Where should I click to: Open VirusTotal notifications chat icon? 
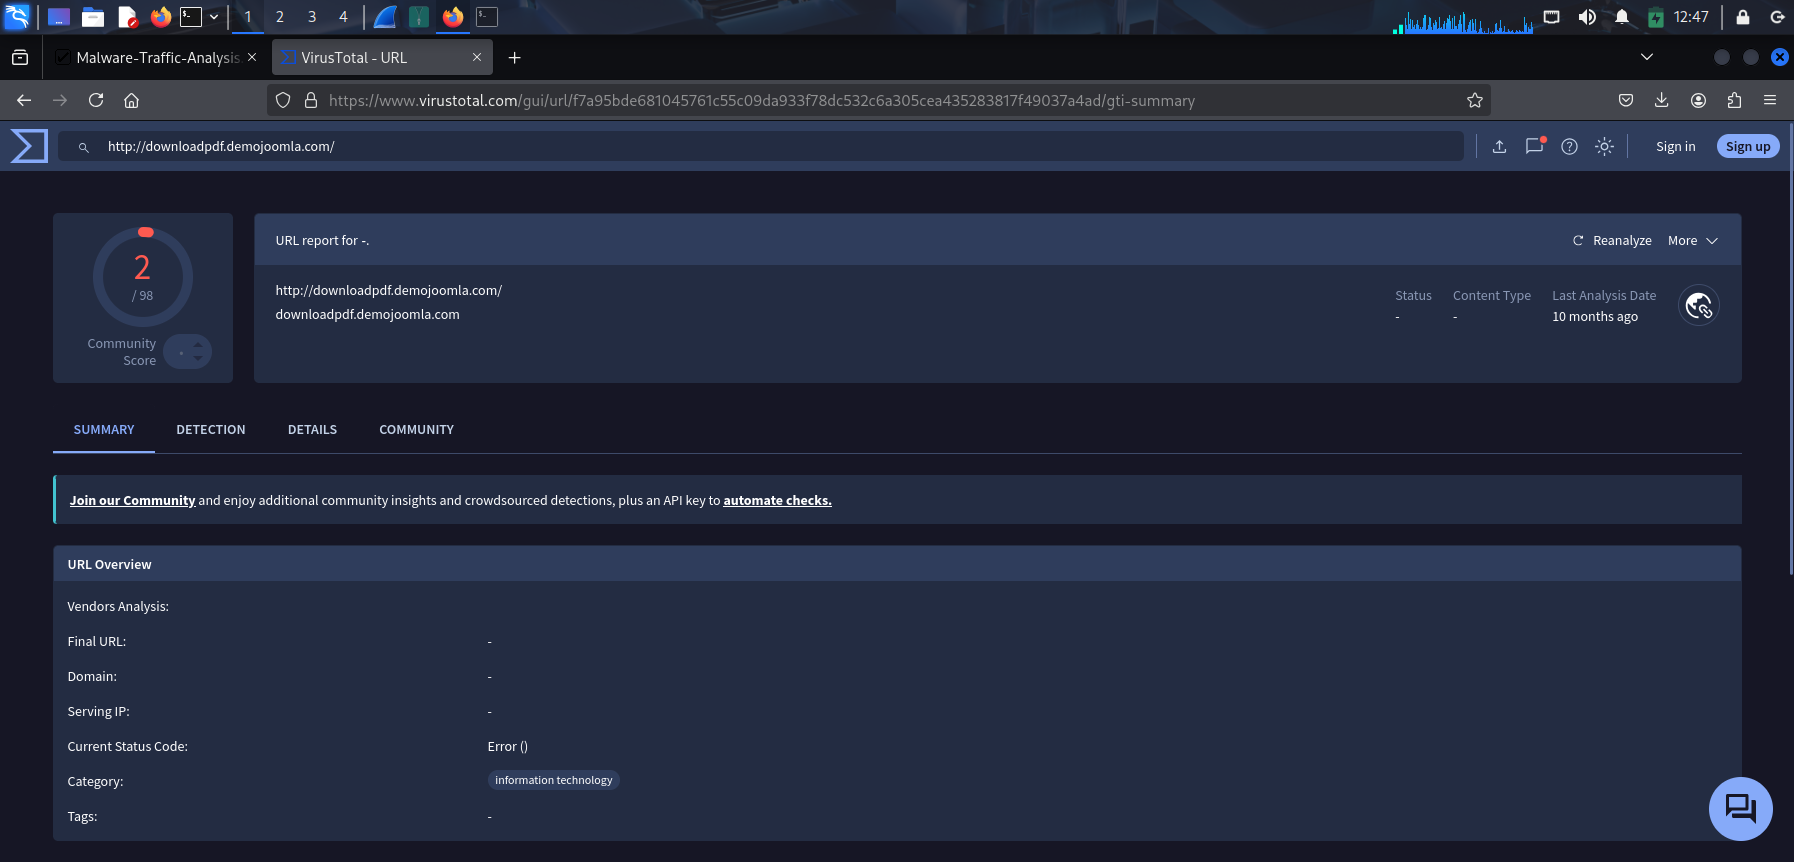(1534, 146)
